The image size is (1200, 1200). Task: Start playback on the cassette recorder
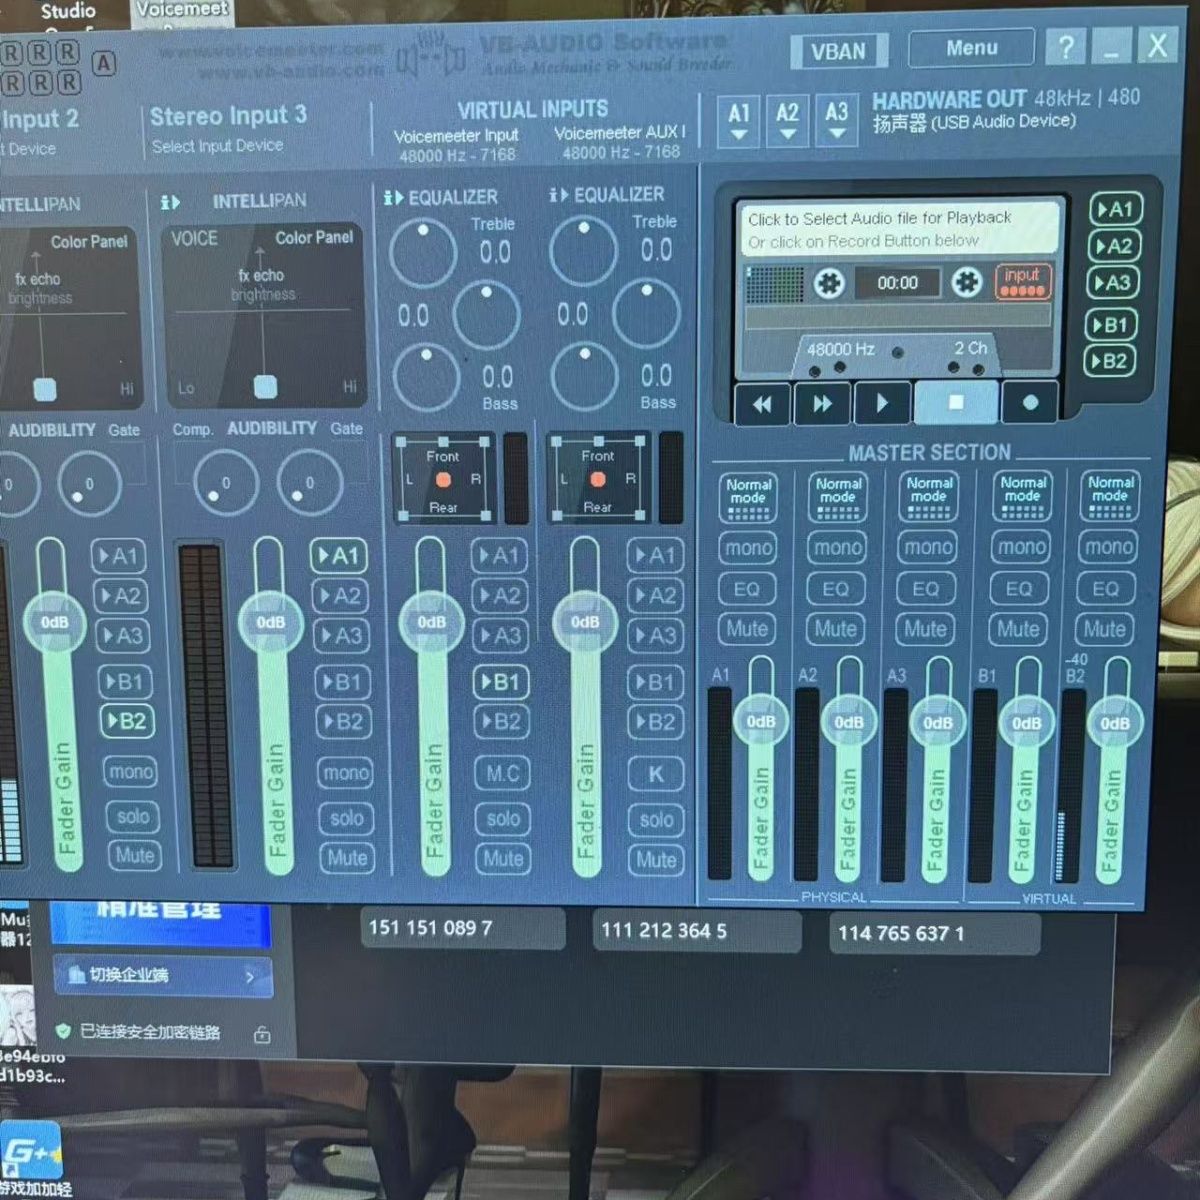(x=882, y=403)
